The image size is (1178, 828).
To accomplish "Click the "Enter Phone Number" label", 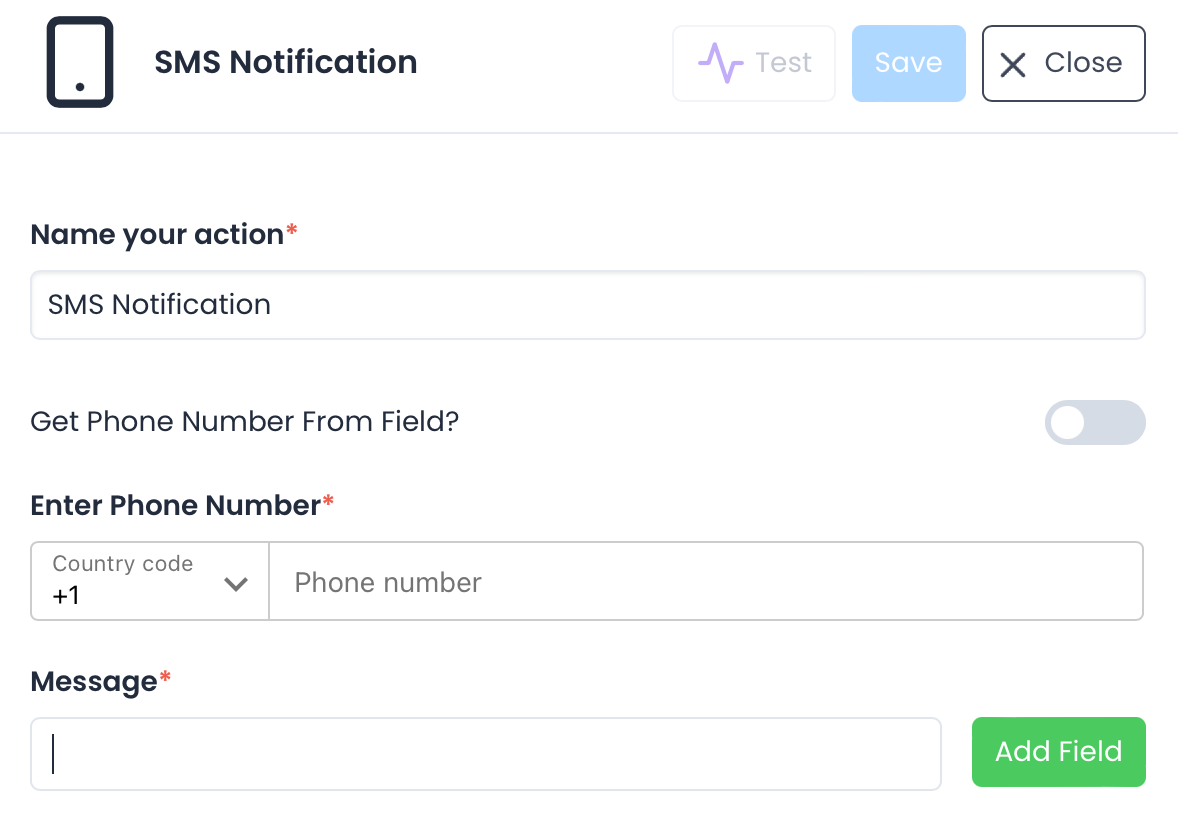I will click(175, 505).
